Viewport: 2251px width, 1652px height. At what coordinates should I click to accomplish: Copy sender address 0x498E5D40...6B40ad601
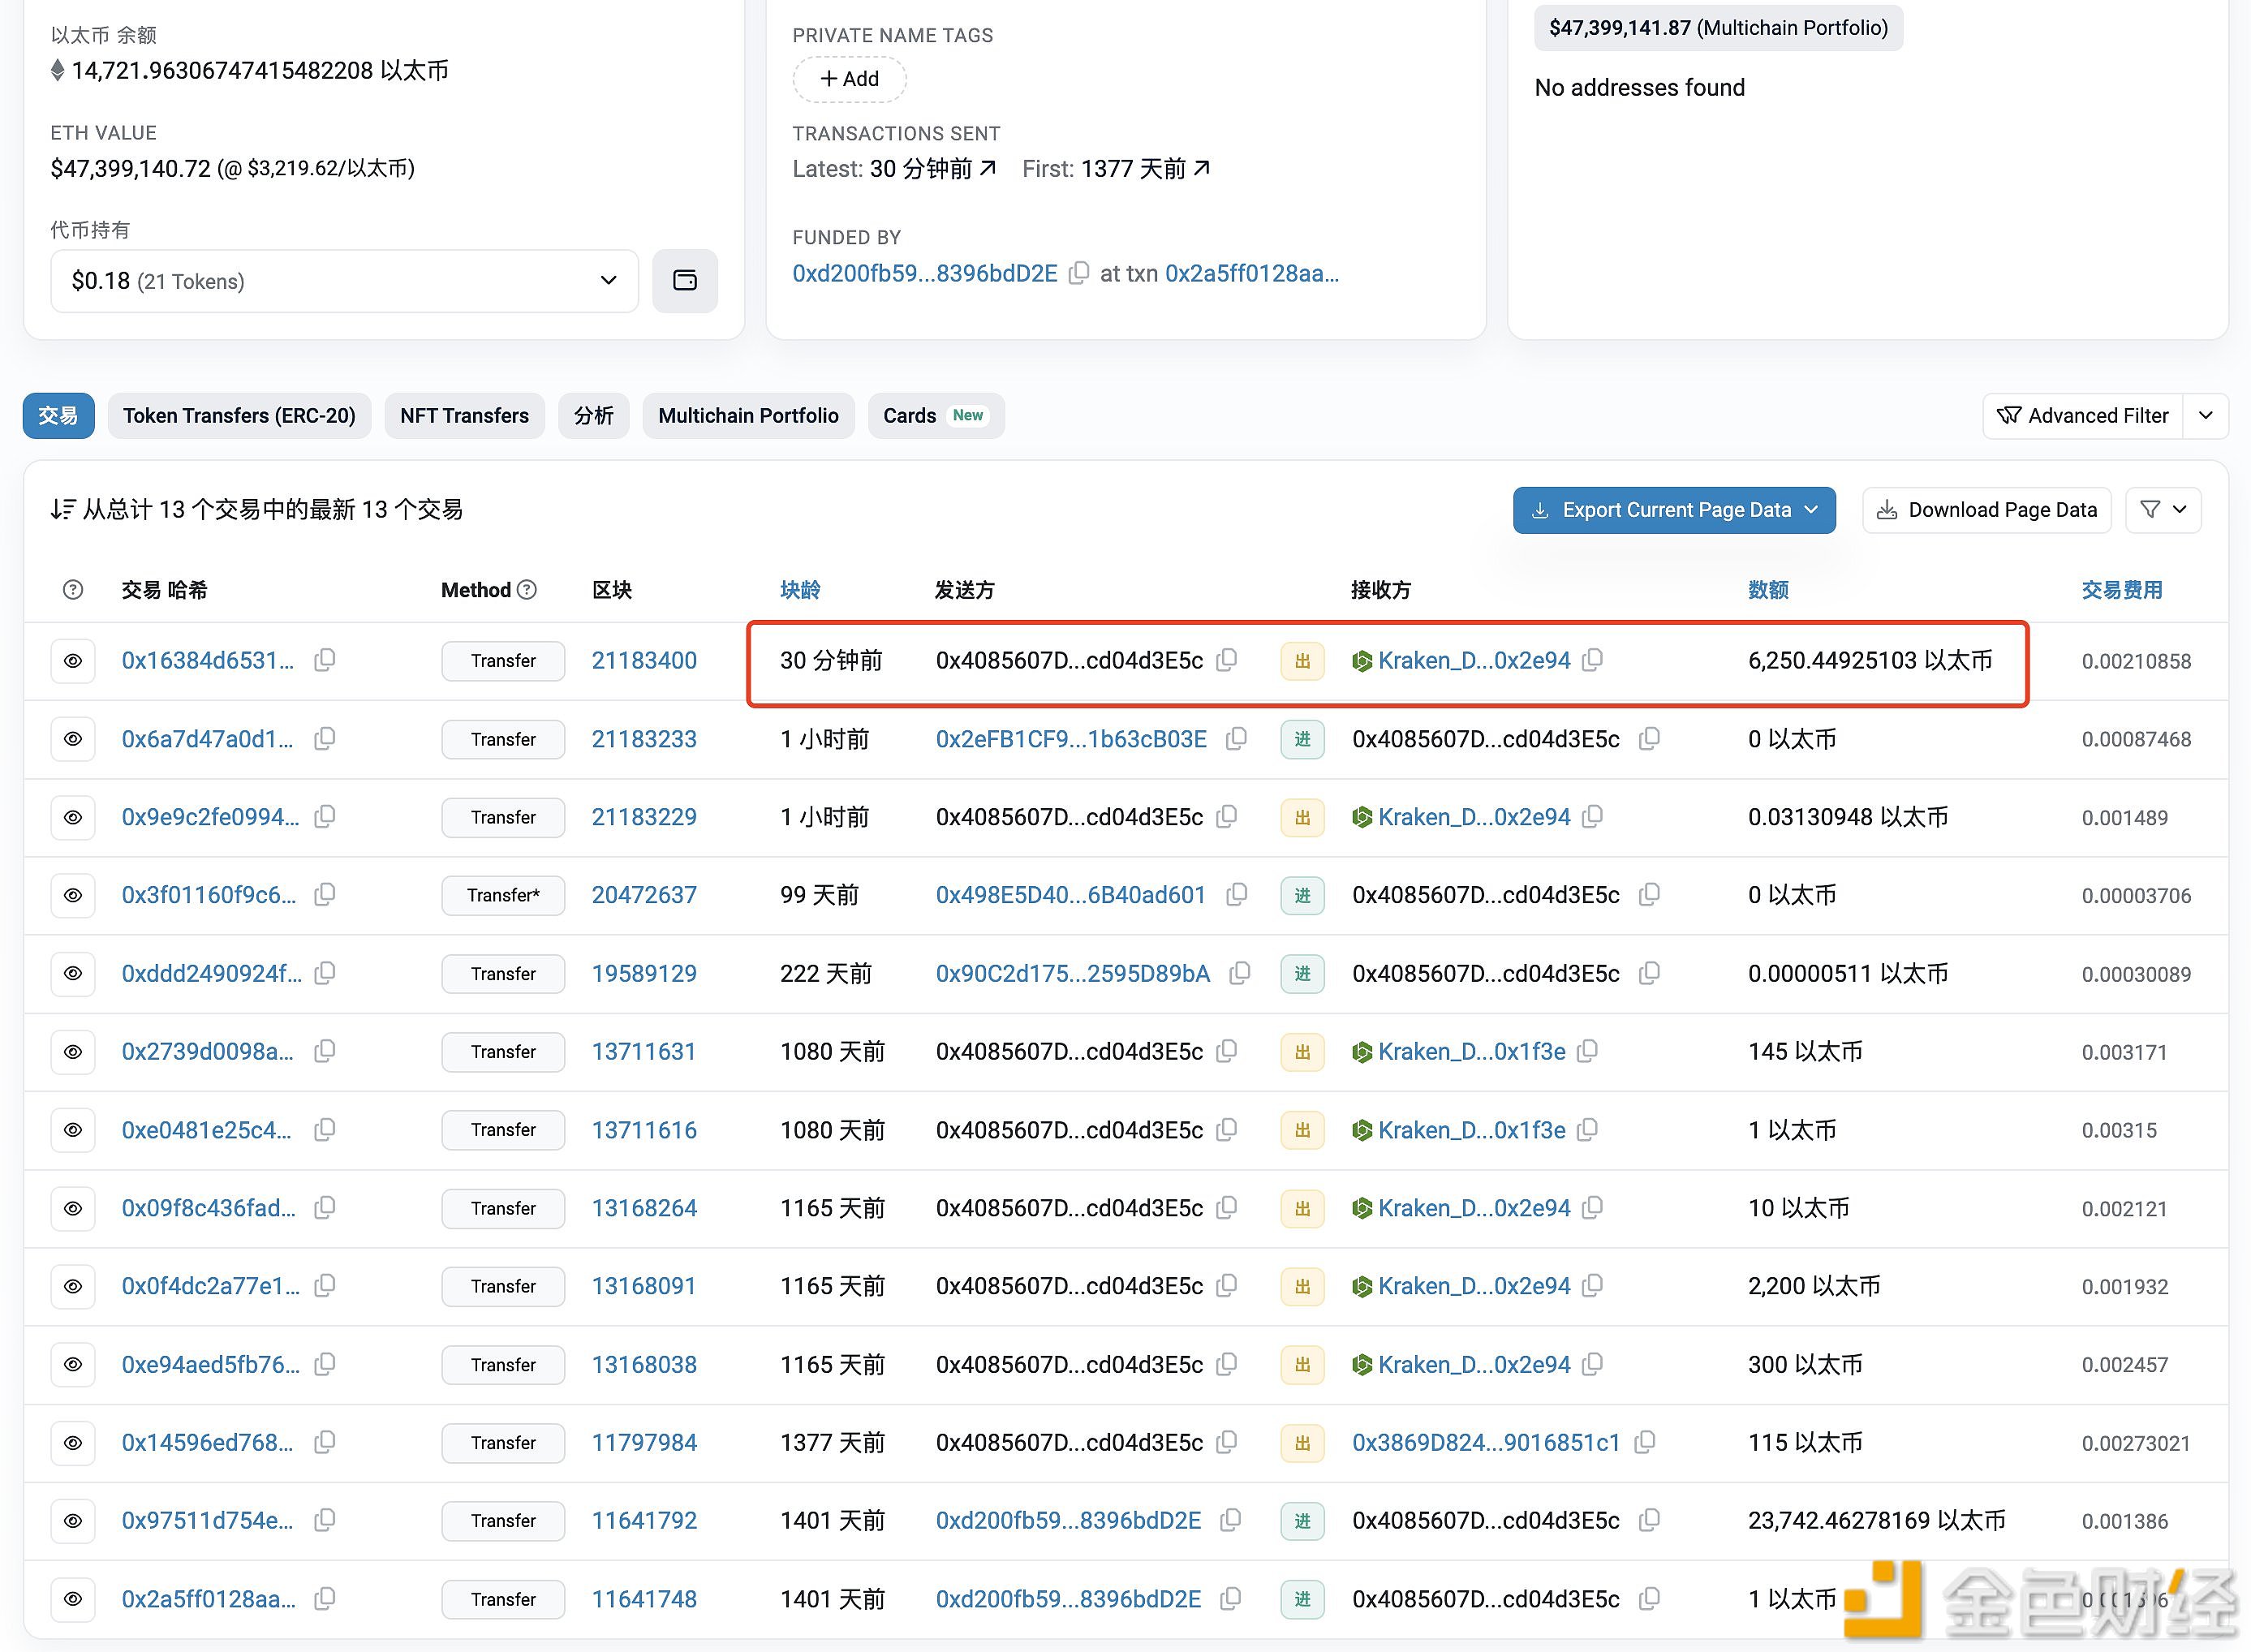click(1236, 895)
